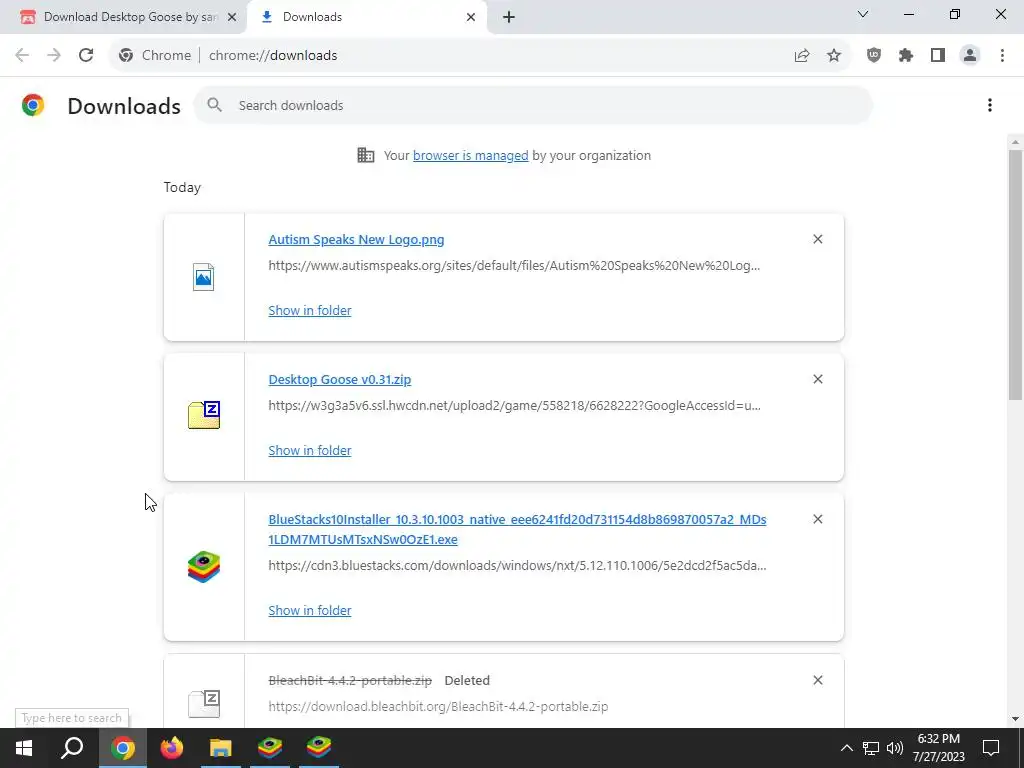The height and width of the screenshot is (768, 1024).
Task: Open the 'browser is managed' link
Action: point(470,155)
